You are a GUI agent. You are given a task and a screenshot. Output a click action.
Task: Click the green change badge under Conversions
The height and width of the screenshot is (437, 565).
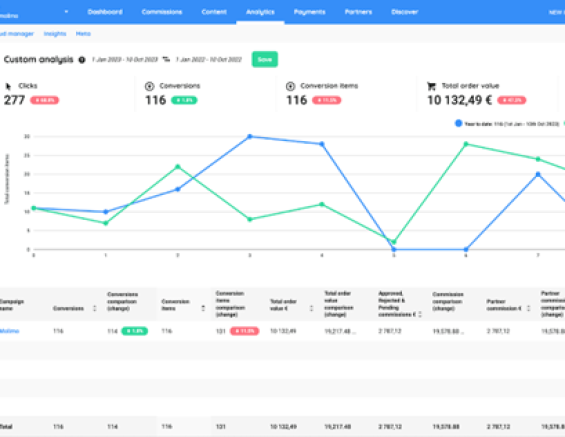tap(184, 100)
